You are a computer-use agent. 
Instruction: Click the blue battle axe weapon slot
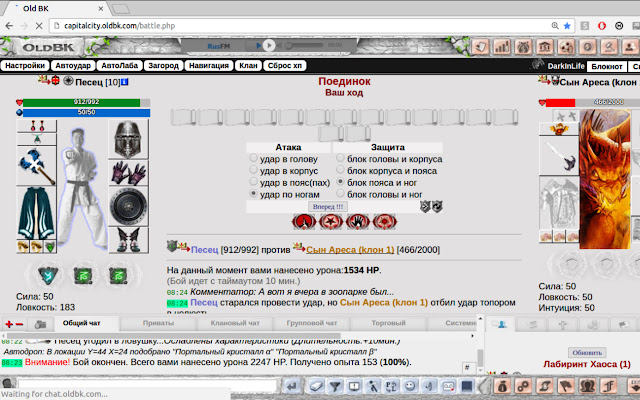pos(36,166)
